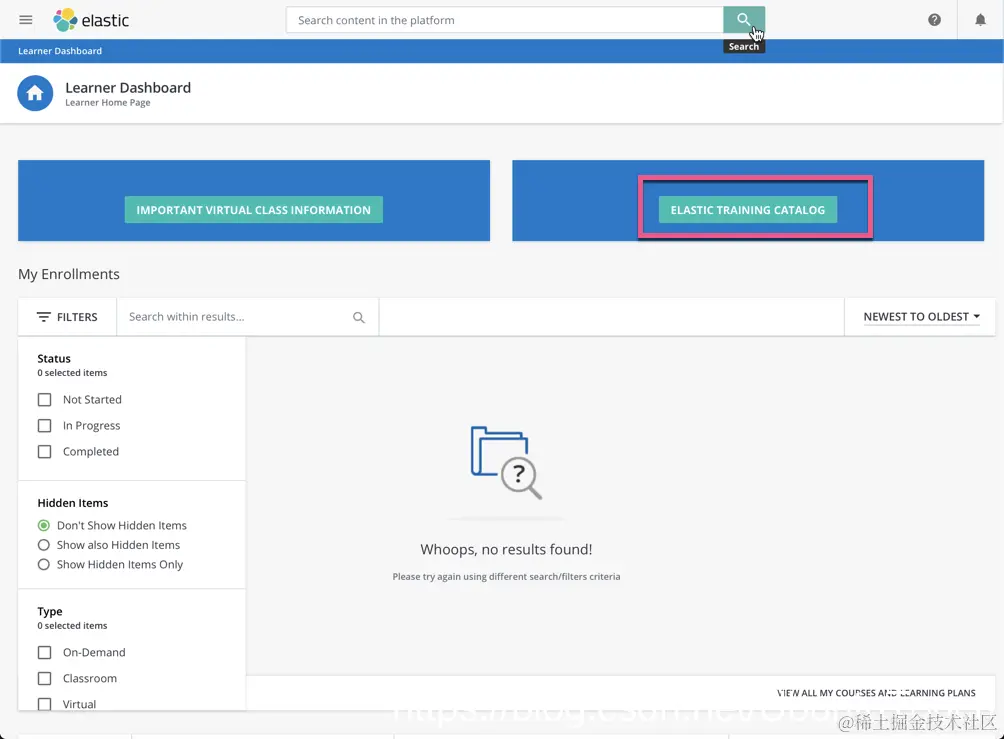Viewport: 1004px width, 739px height.
Task: Select Don't Show Hidden Items option
Action: (44, 525)
